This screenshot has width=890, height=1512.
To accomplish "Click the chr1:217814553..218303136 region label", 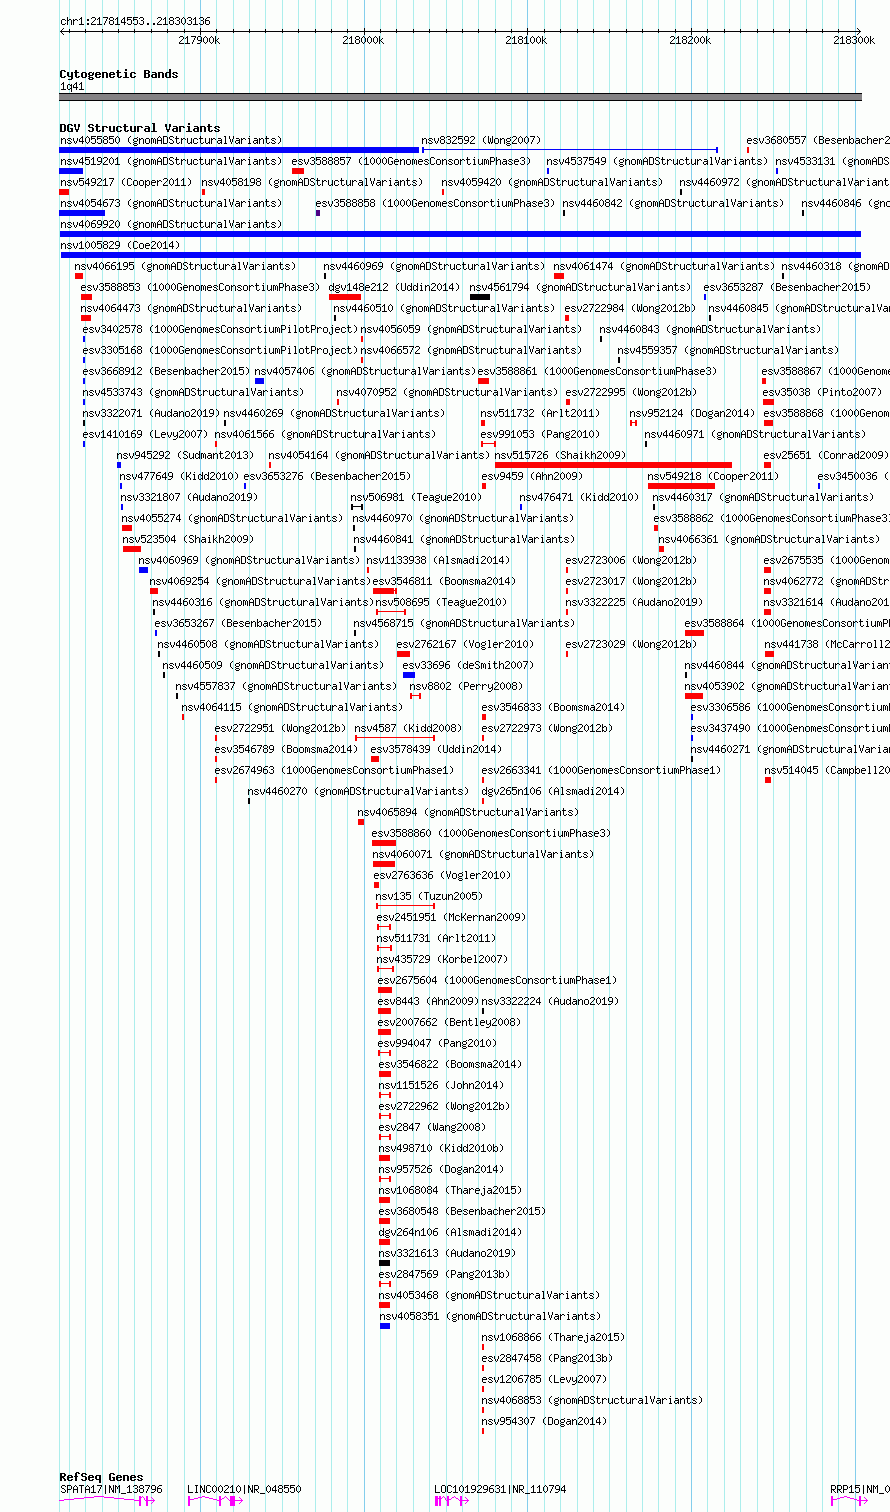I will click(x=135, y=21).
